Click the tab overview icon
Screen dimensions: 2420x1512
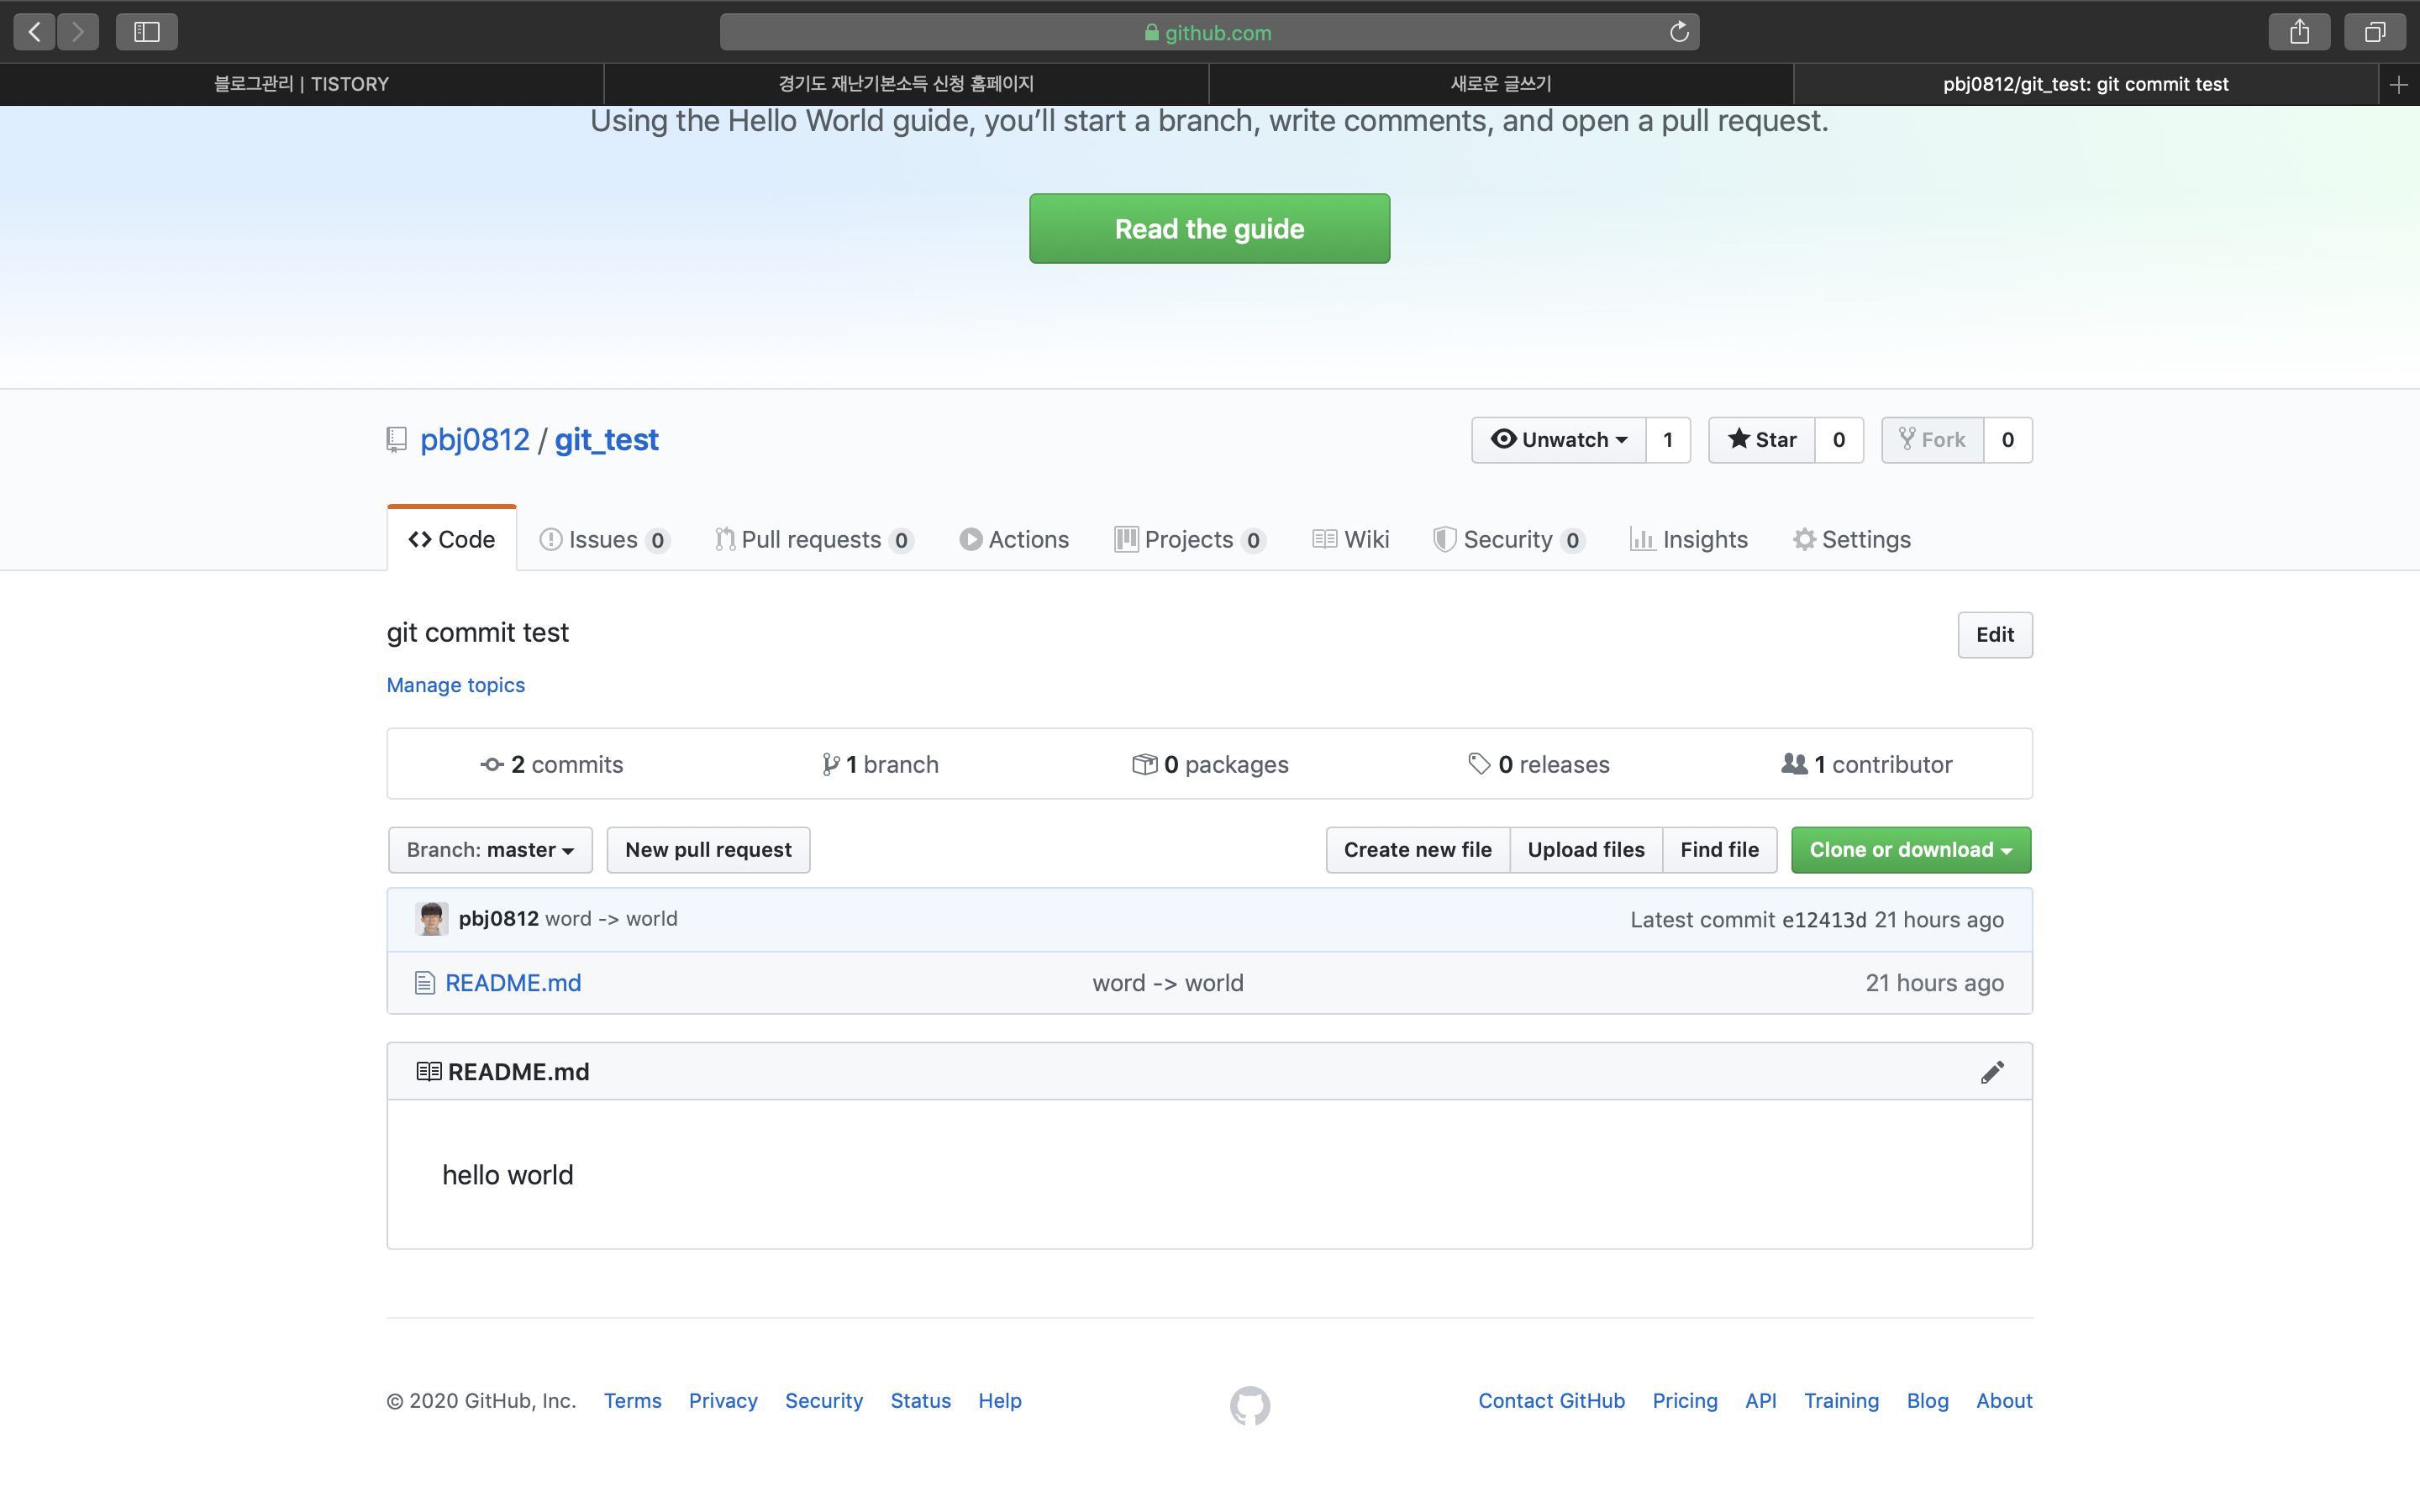point(2375,32)
